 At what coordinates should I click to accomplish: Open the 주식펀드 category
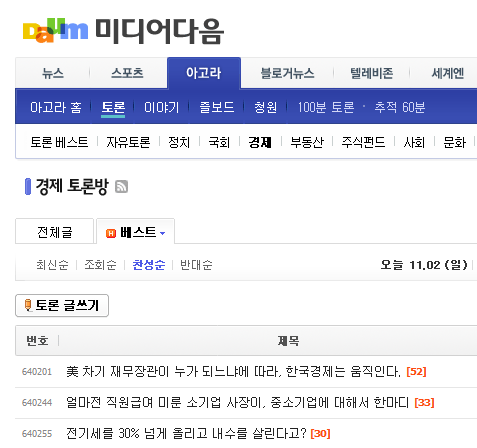363,142
